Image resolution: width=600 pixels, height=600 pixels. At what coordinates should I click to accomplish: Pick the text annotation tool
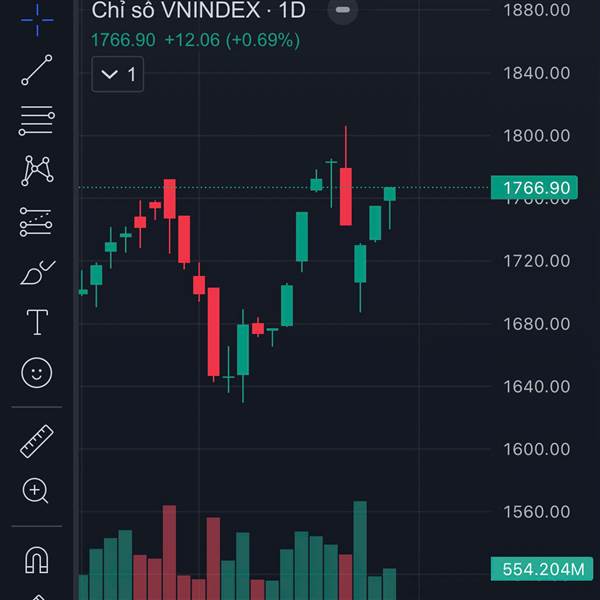tap(37, 322)
